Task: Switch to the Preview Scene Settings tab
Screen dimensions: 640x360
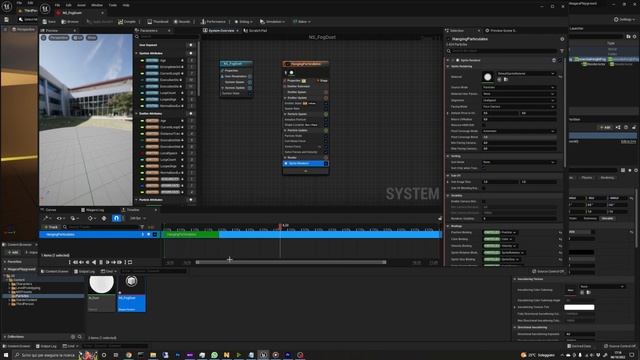Action: [500, 31]
